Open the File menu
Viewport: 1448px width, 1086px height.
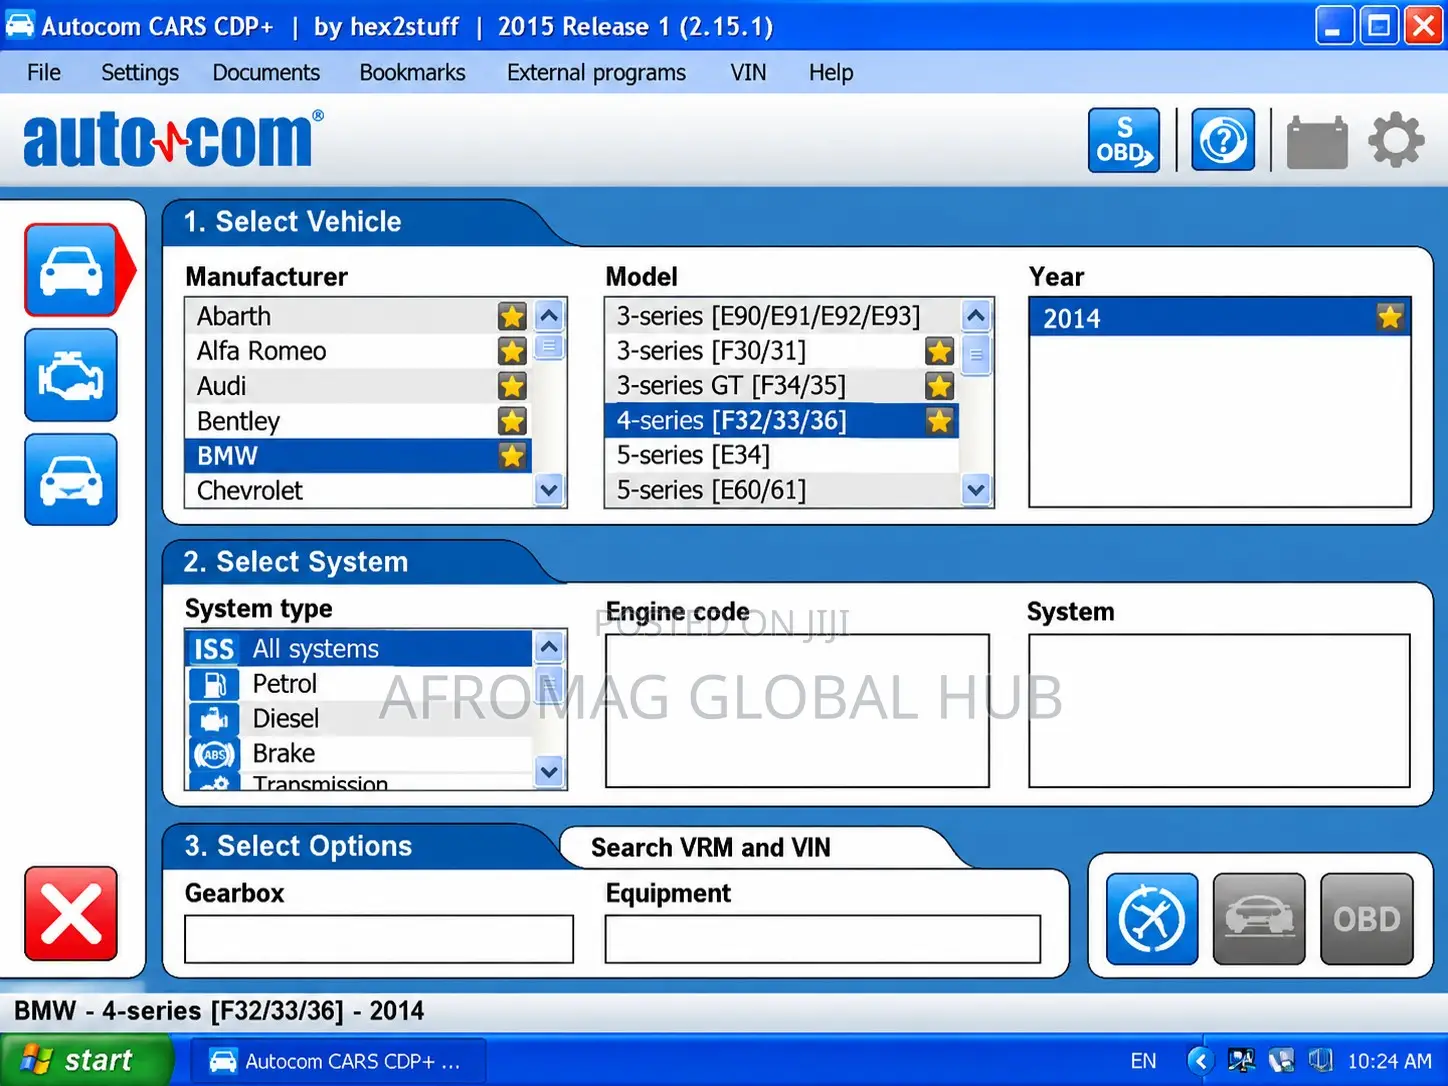click(44, 73)
